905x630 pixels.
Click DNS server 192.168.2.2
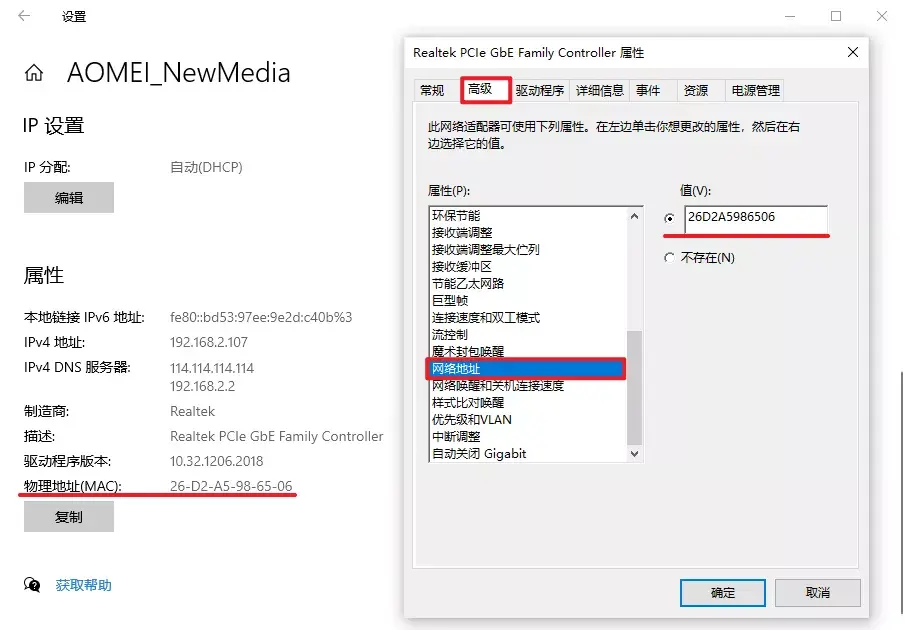coord(203,386)
